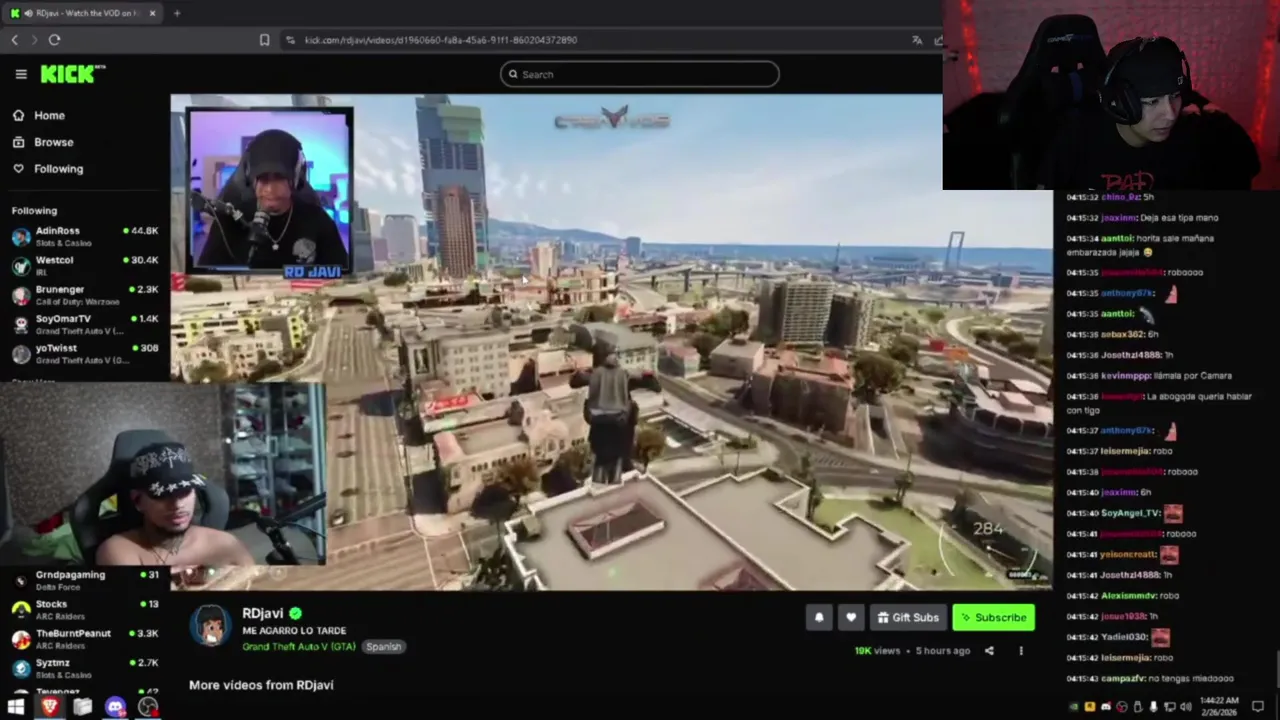Screen dimensions: 1280x720
Task: Click username SoyAngel_TV in chat replay
Action: point(1130,513)
